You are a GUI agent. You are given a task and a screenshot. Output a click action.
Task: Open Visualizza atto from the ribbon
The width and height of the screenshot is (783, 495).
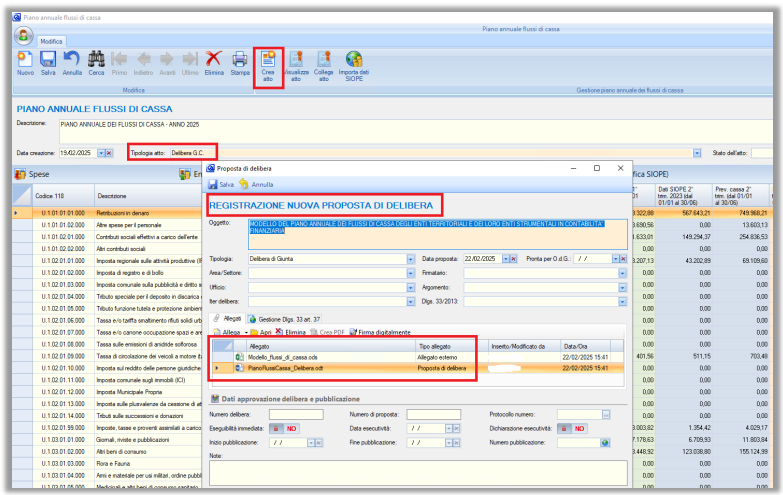click(296, 65)
